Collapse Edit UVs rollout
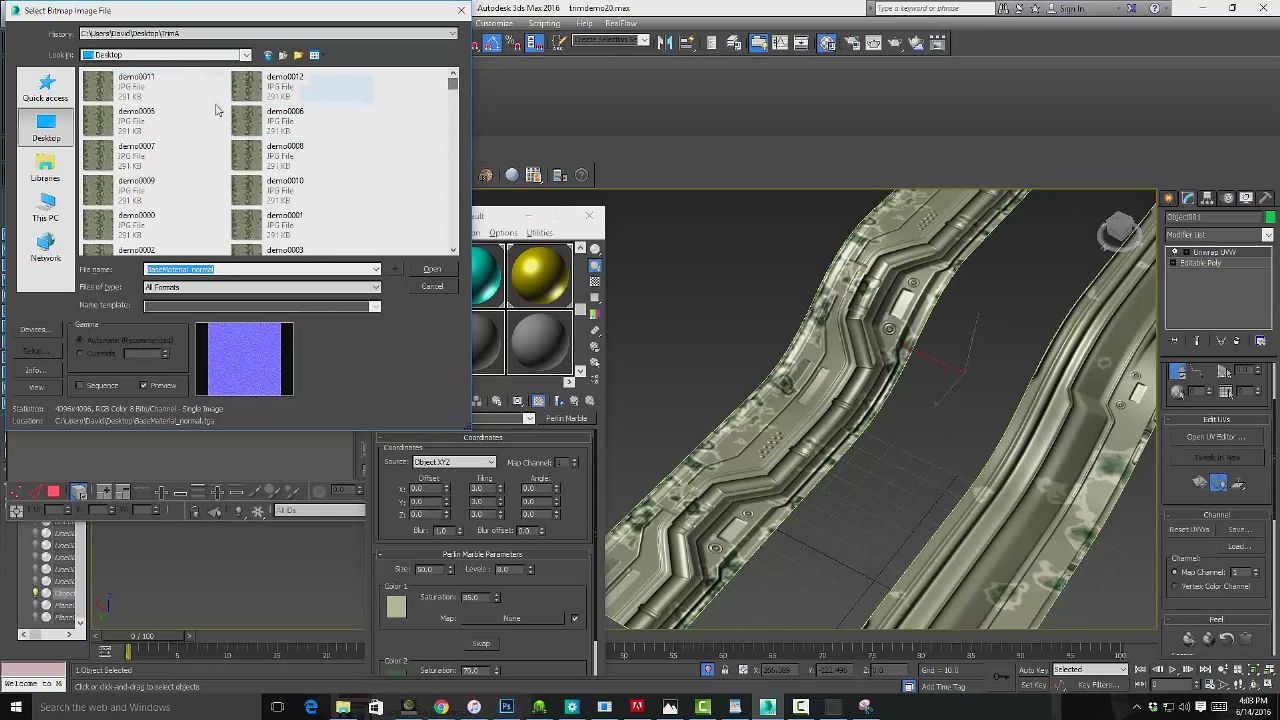1280x720 pixels. tap(1216, 419)
